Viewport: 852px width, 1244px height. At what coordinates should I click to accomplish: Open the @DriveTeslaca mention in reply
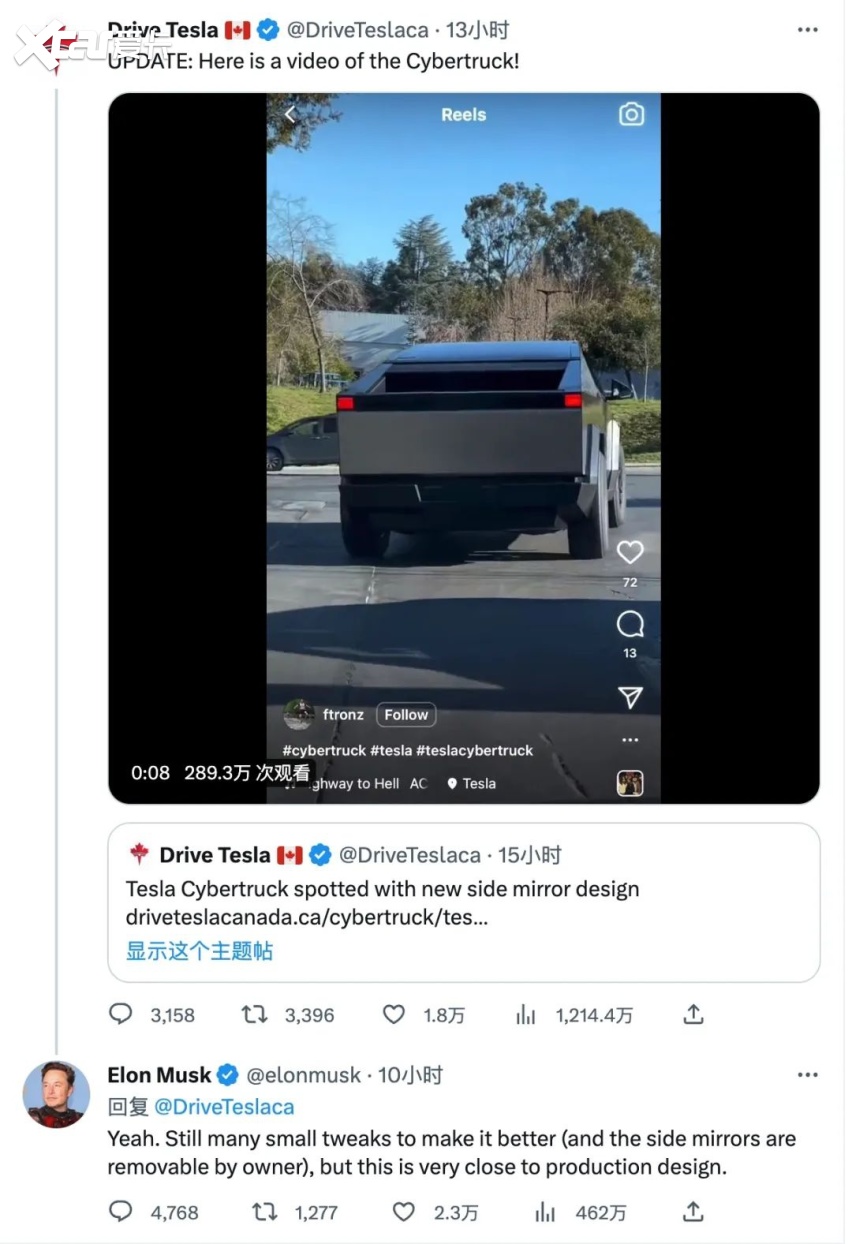pyautogui.click(x=224, y=1107)
